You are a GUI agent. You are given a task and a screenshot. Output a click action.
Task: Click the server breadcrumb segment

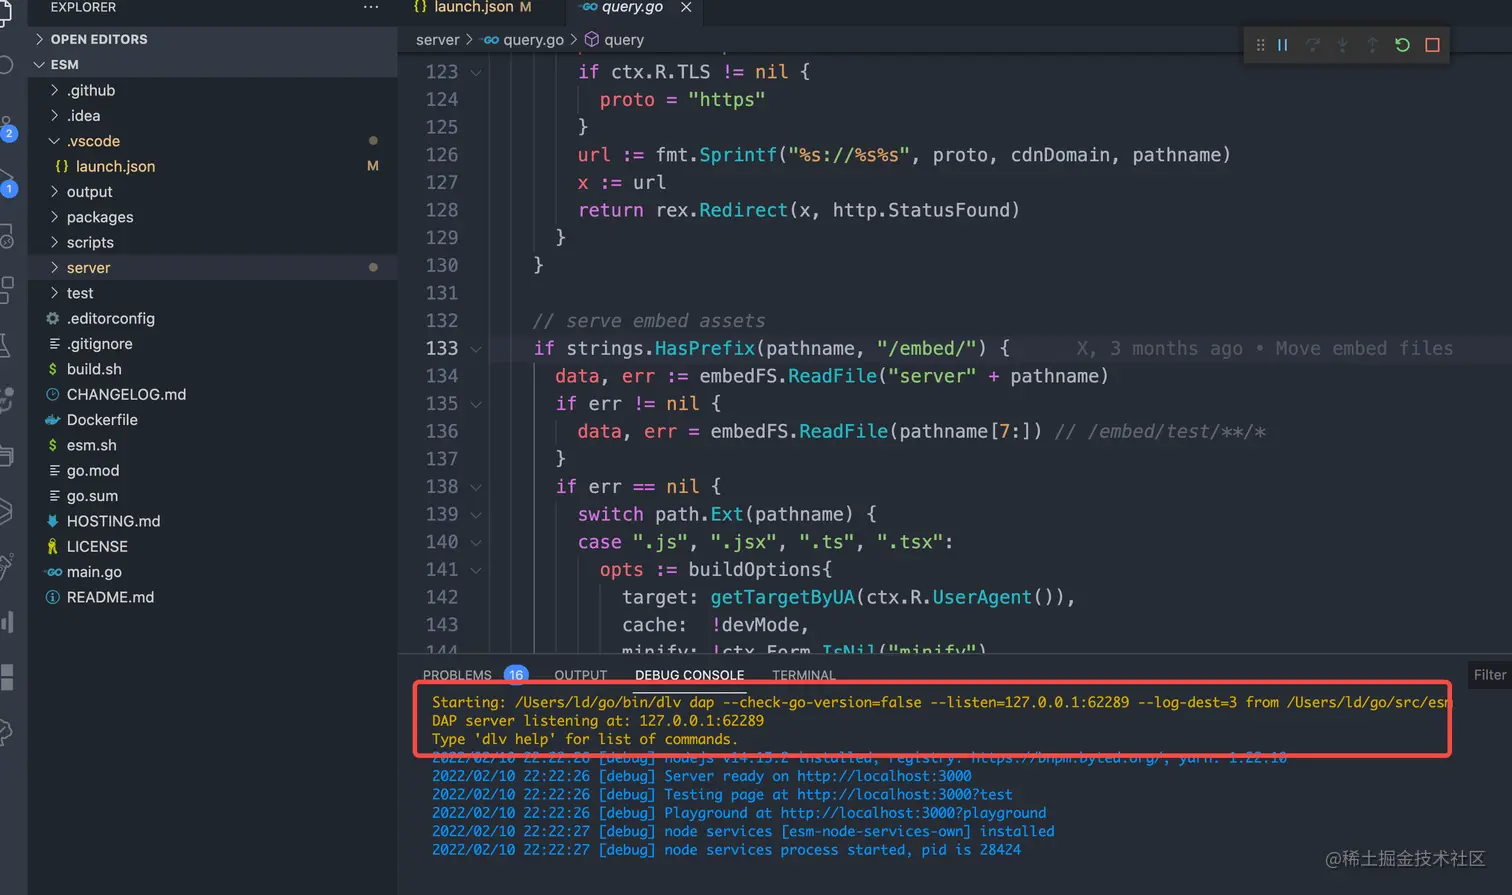pyautogui.click(x=437, y=40)
